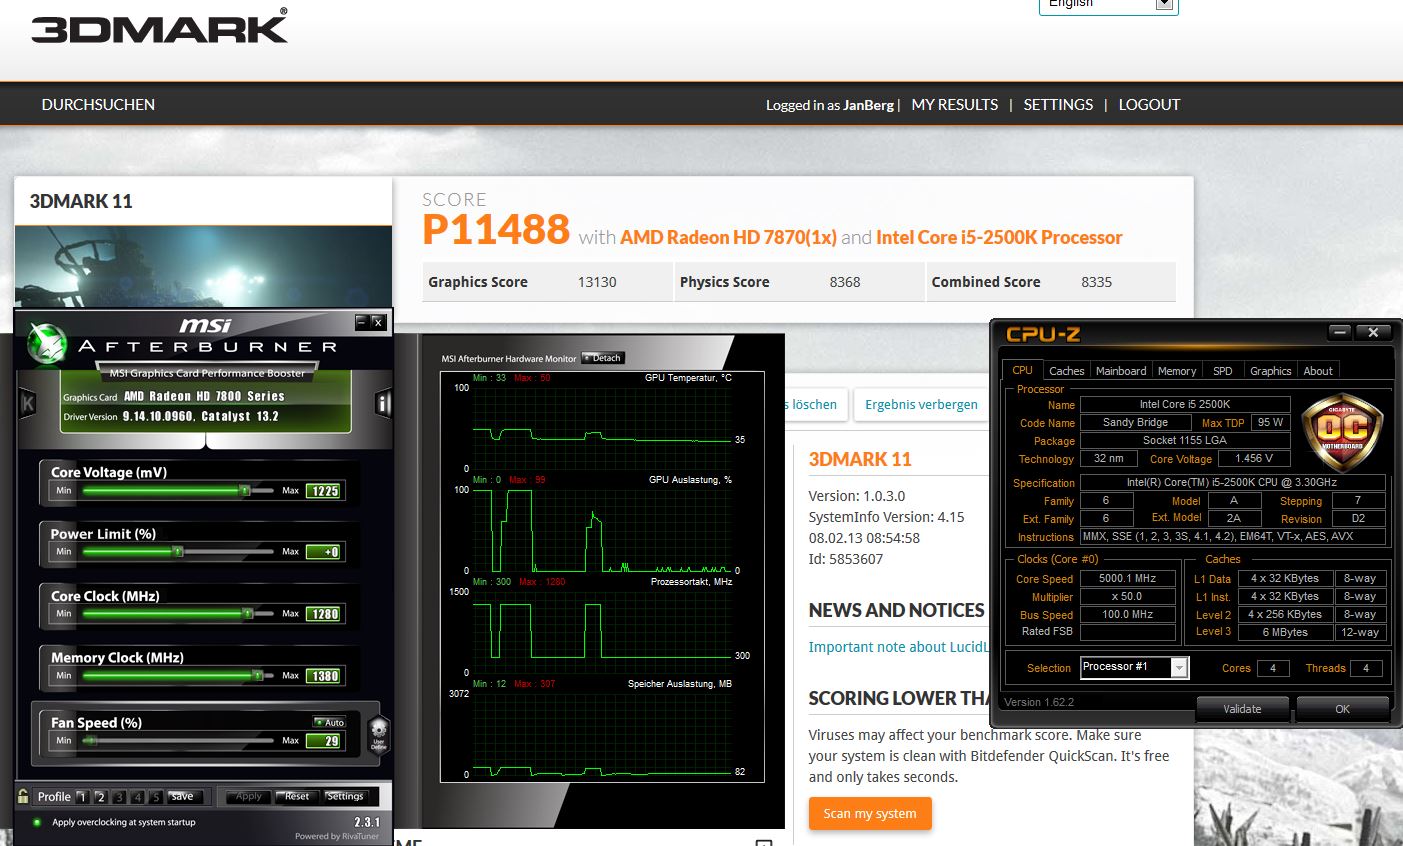The image size is (1403, 846).
Task: Toggle Auto fan speed in Afterburner
Action: point(329,722)
